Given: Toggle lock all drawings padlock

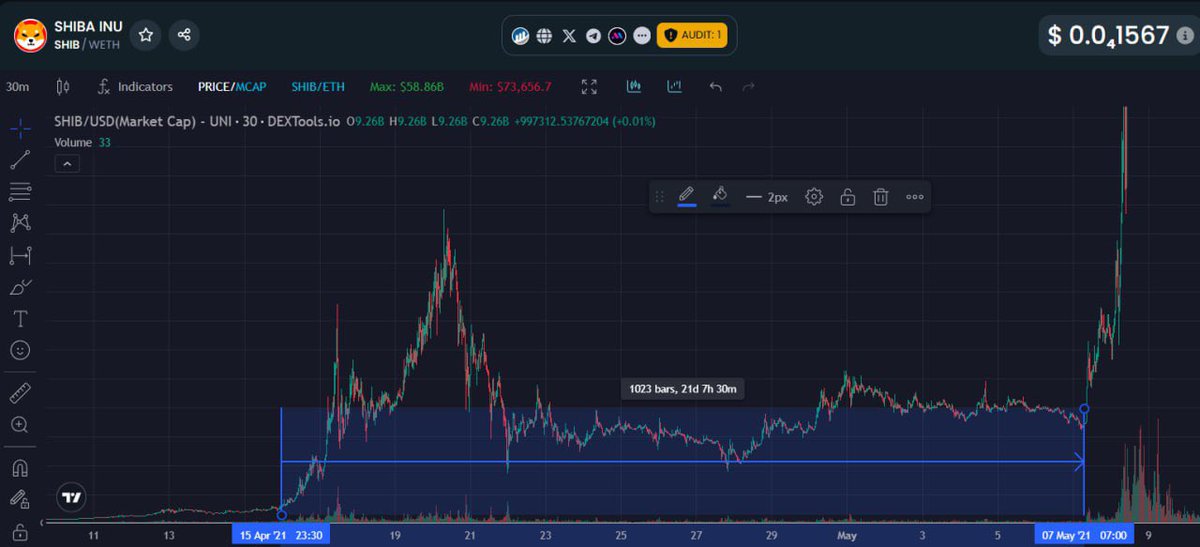Looking at the screenshot, I should [20, 531].
